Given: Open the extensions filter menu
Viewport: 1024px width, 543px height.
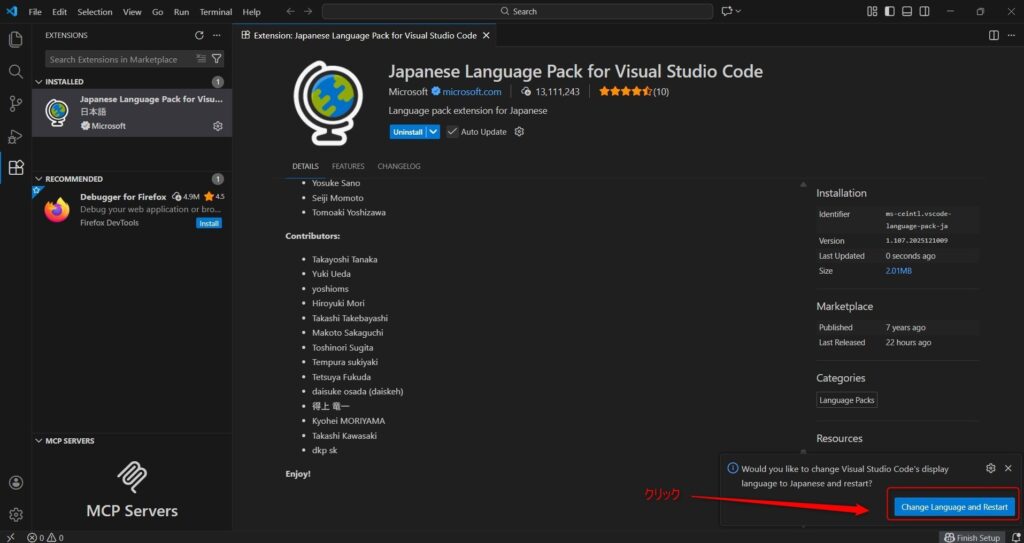Looking at the screenshot, I should point(217,59).
